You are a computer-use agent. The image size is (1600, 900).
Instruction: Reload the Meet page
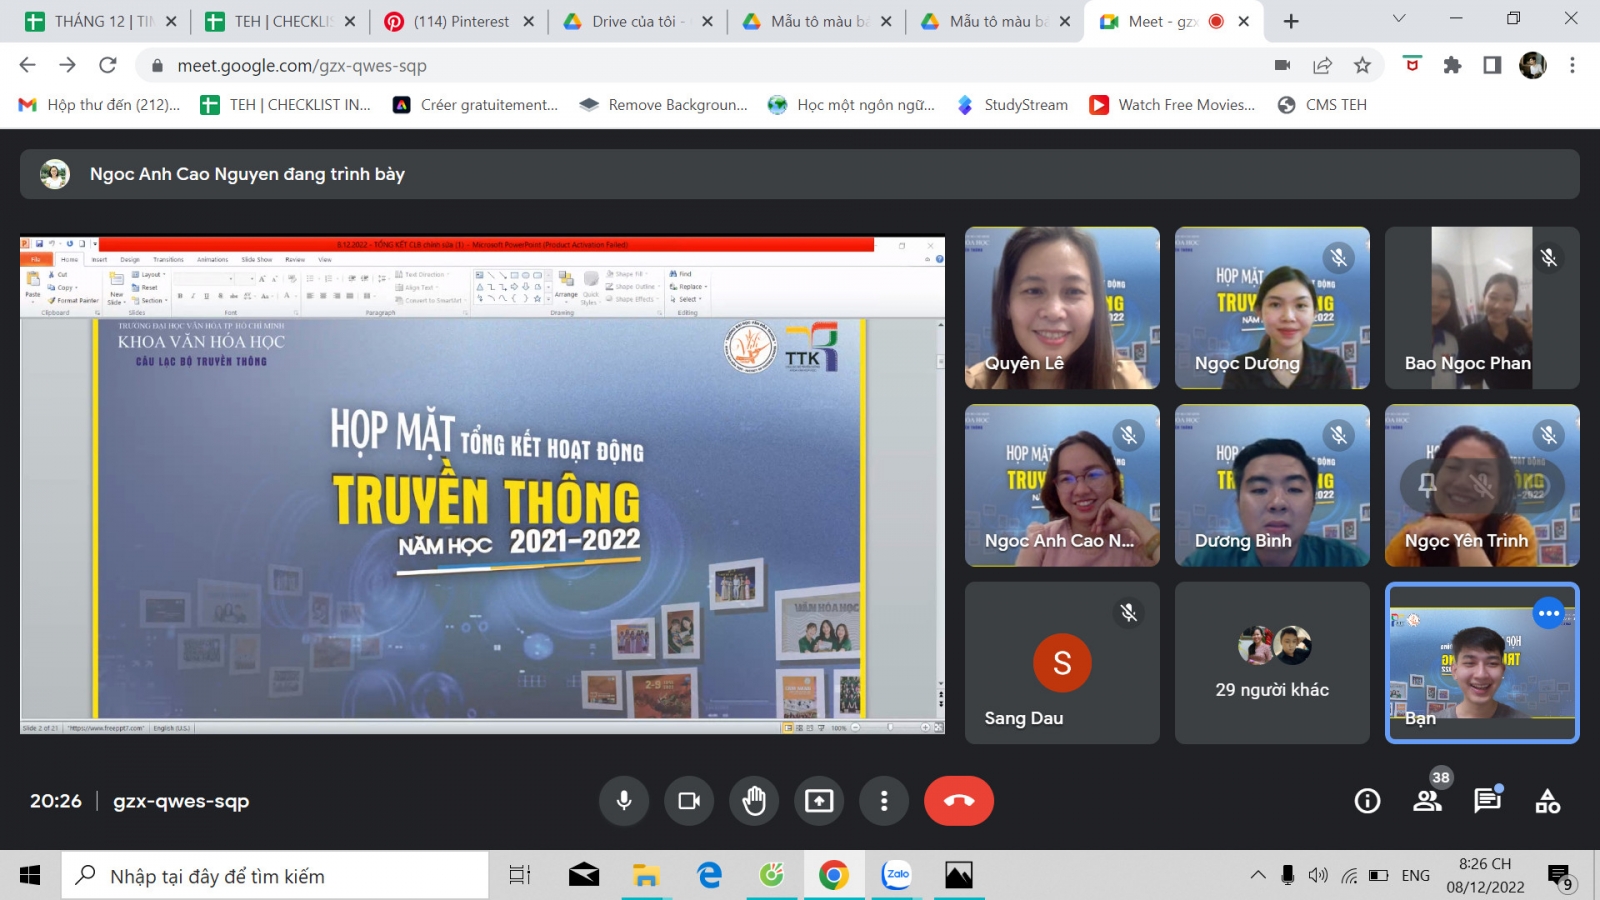[x=108, y=65]
